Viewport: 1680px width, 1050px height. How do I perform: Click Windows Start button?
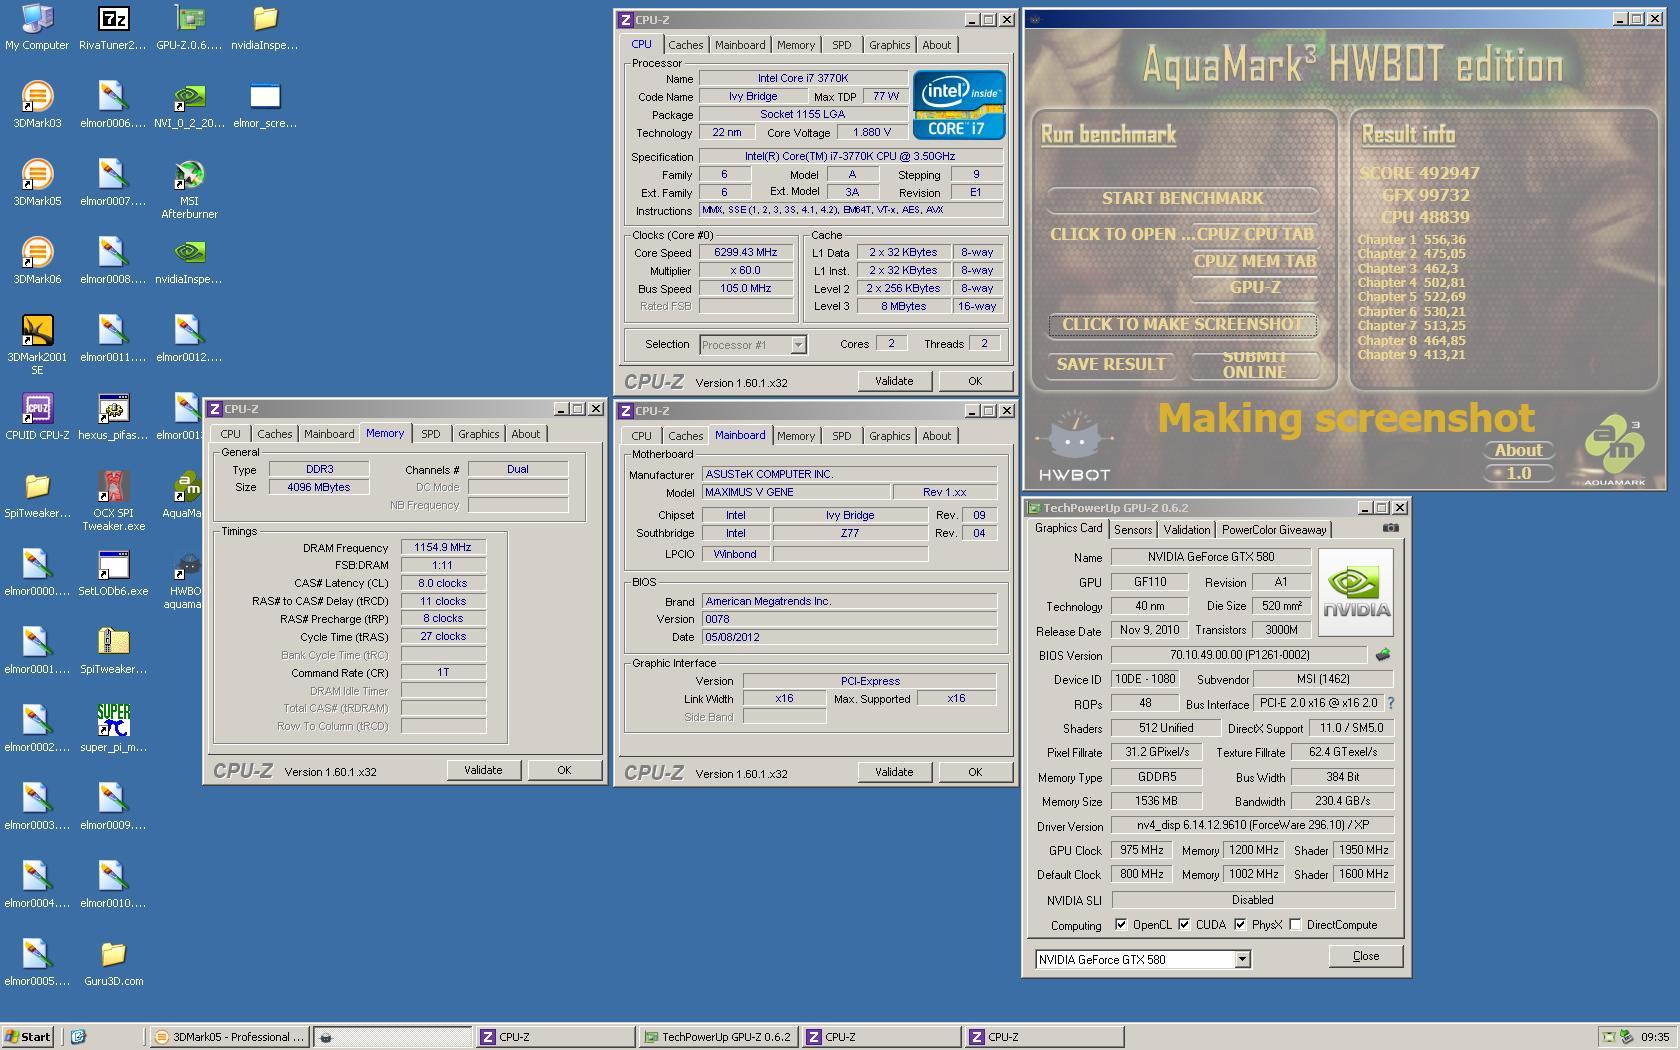click(28, 1037)
